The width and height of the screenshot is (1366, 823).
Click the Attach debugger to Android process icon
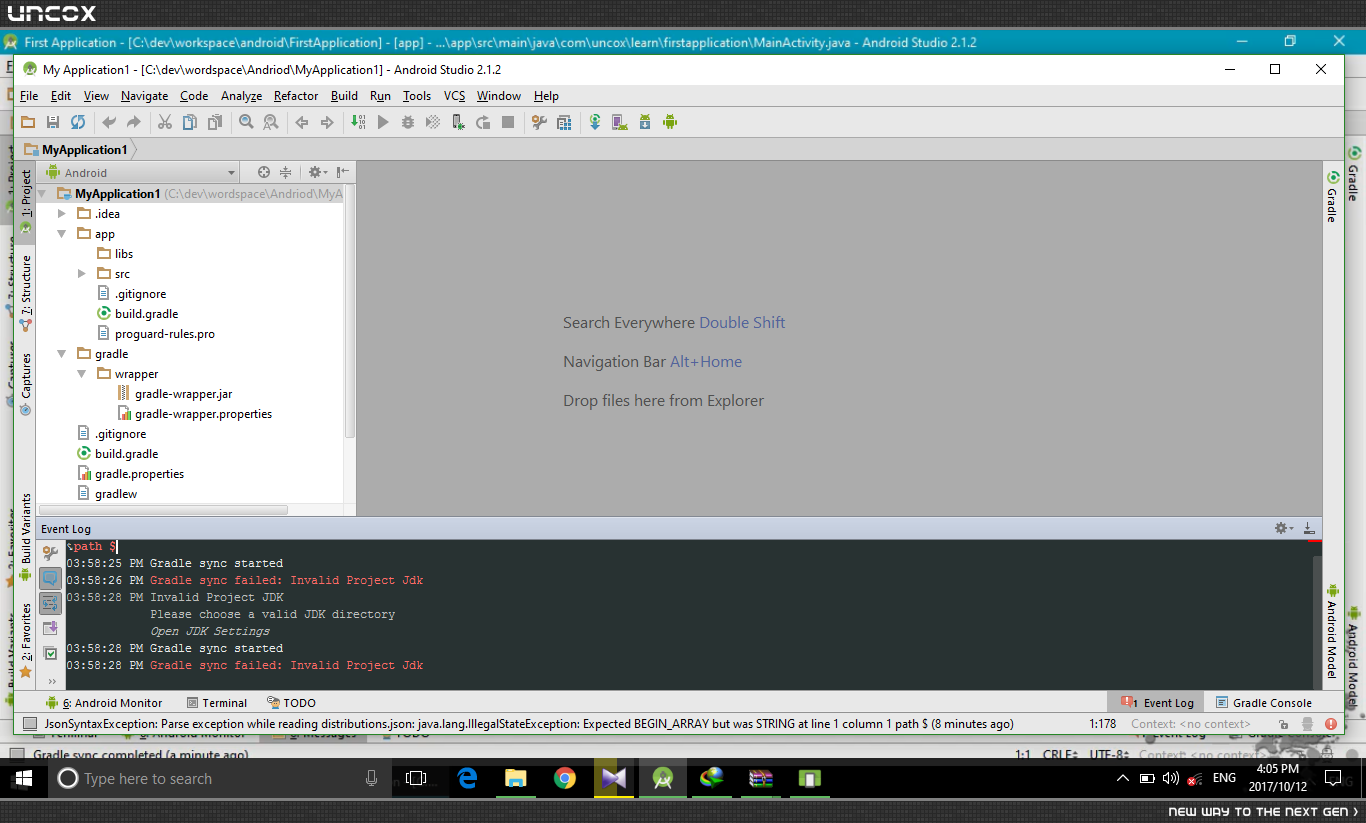point(458,122)
